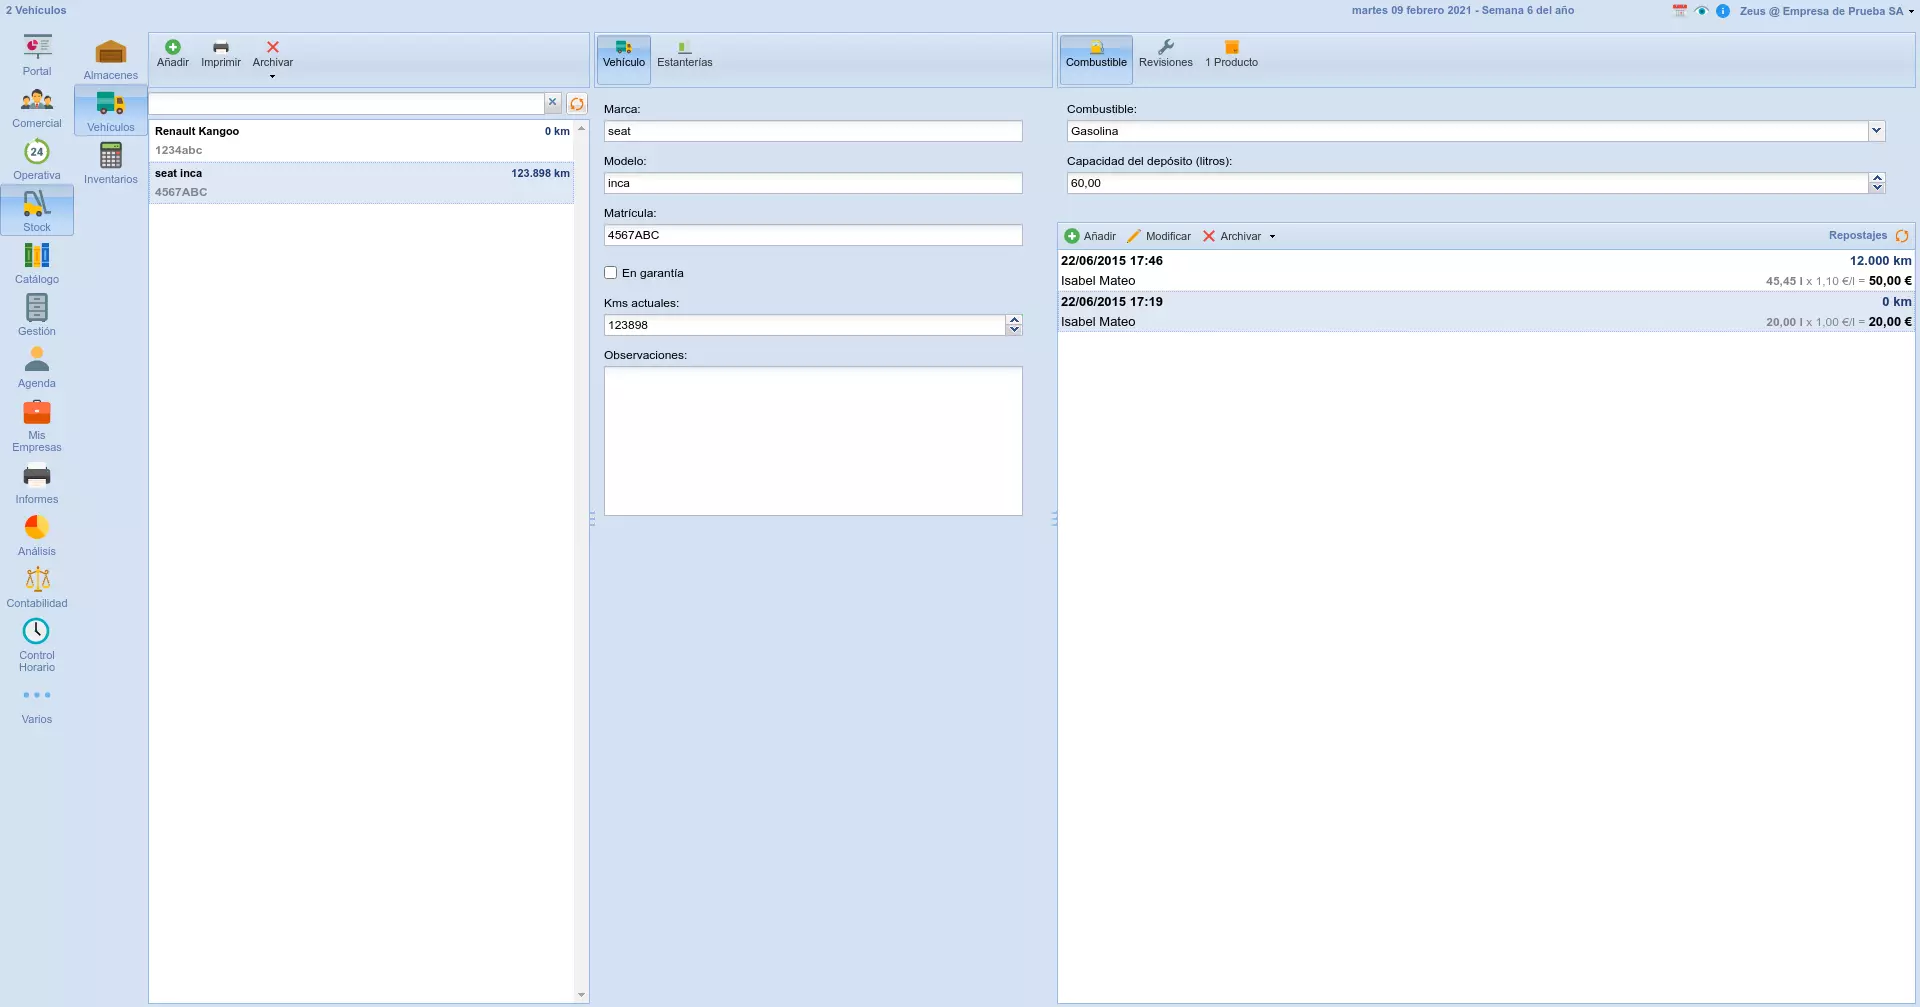Click the Imprimir printer icon

pyautogui.click(x=220, y=48)
